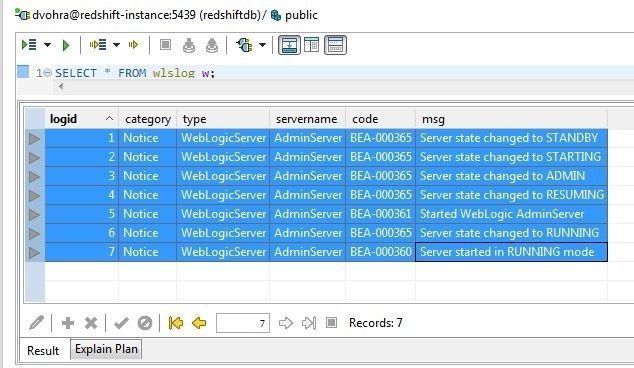Click the SQL editor line 1 text

135,73
